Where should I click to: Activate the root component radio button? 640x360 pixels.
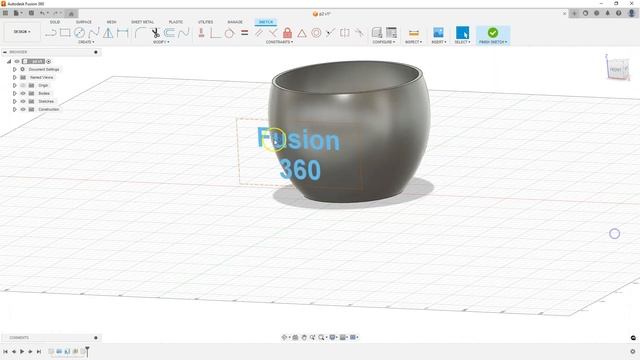click(49, 61)
